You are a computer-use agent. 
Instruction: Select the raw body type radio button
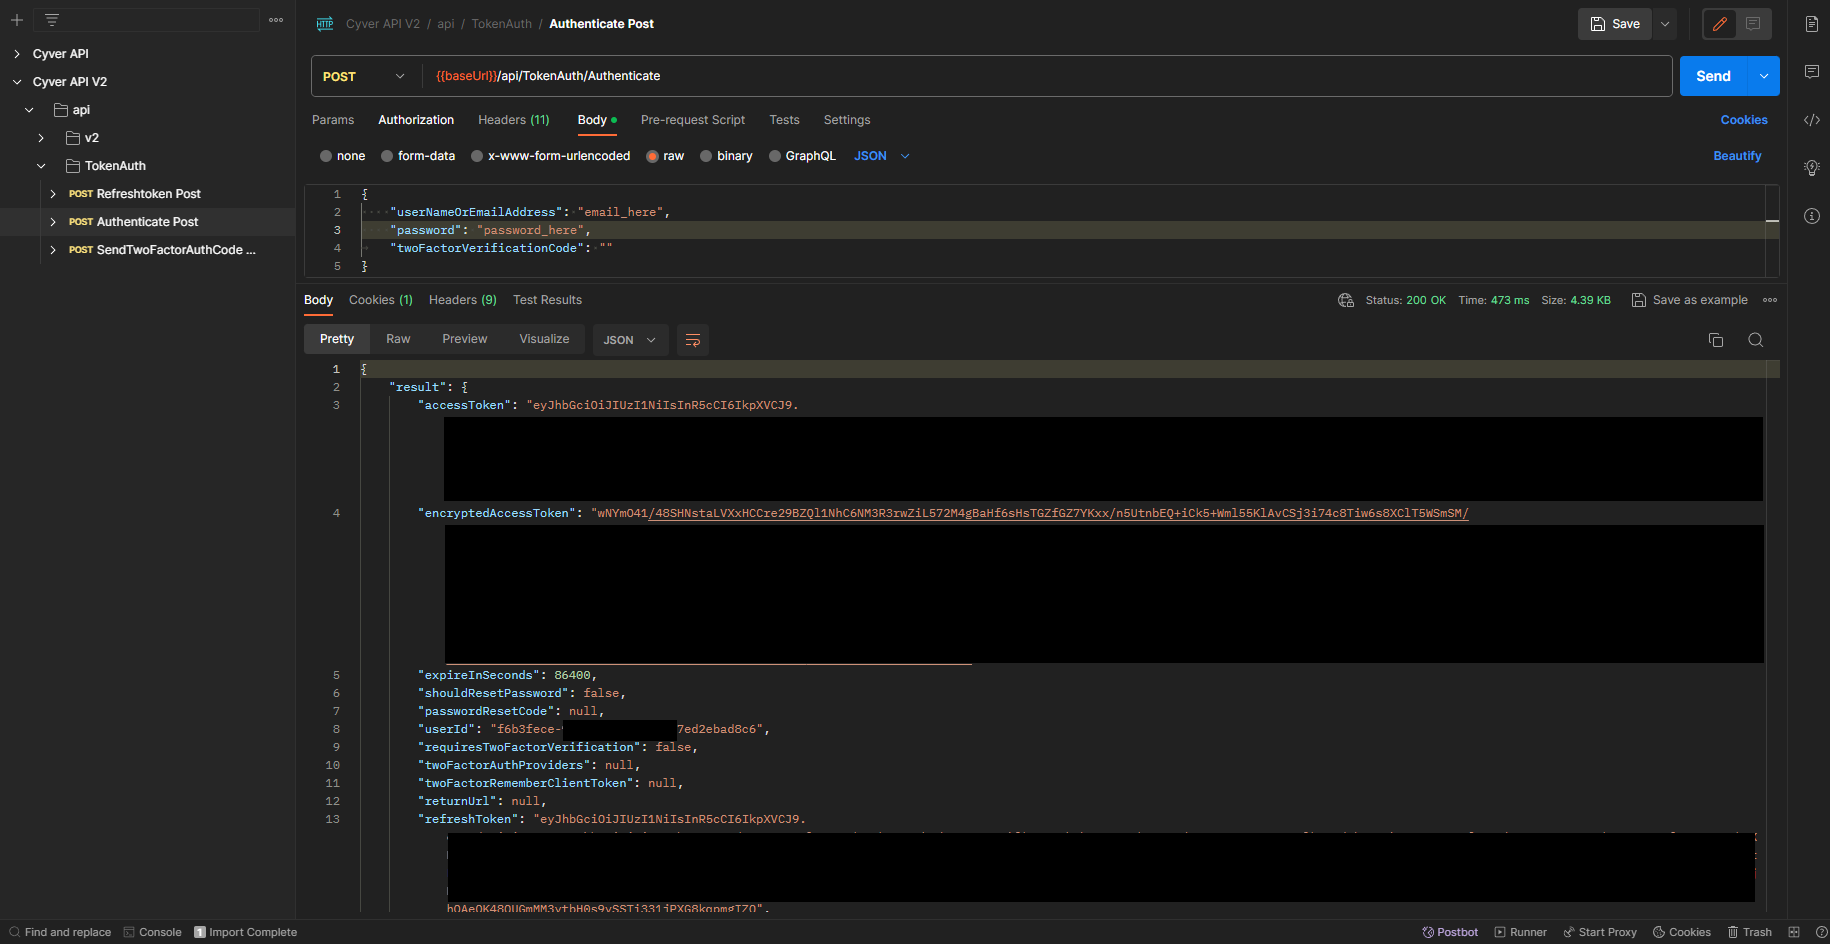pyautogui.click(x=652, y=155)
